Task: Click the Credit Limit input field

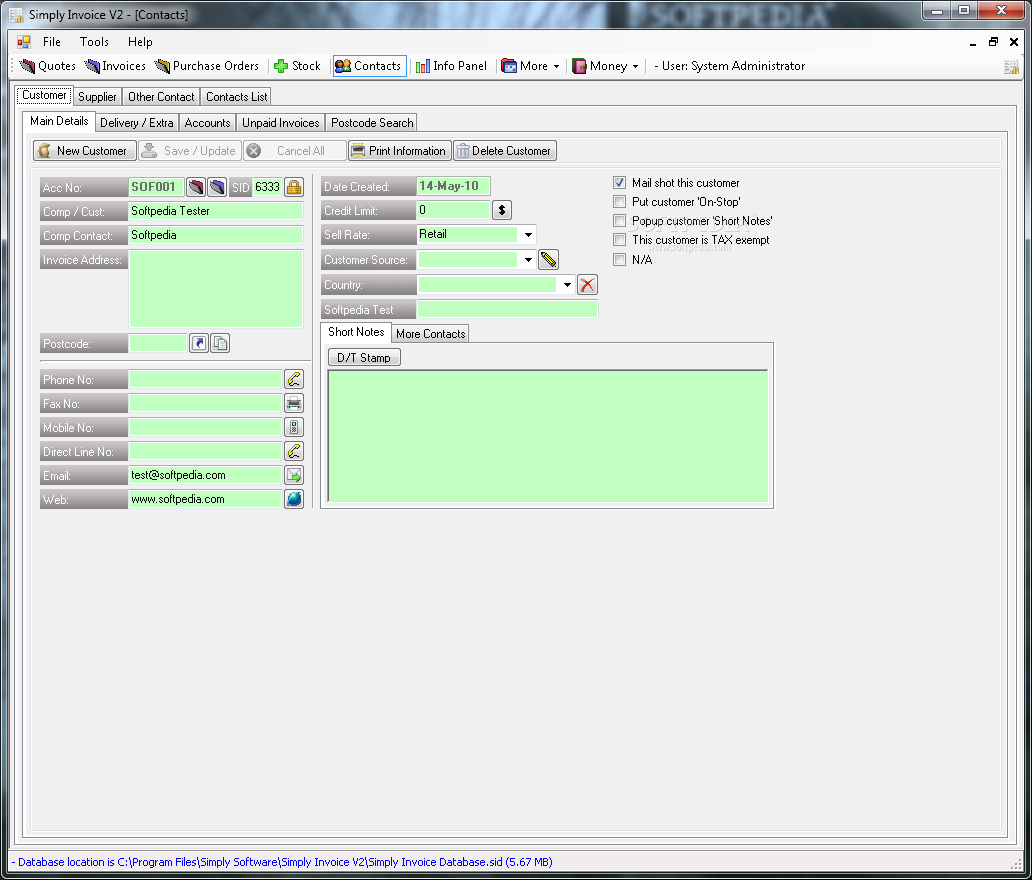Action: [453, 210]
